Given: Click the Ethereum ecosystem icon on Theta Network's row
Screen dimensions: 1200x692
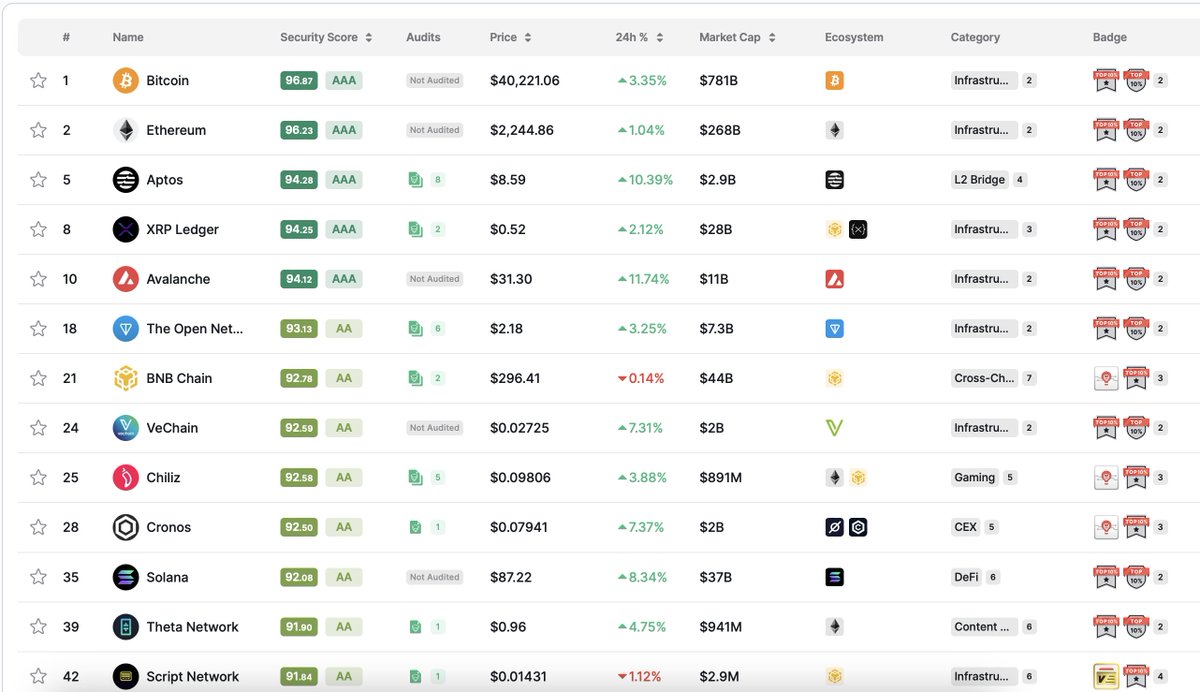Looking at the screenshot, I should [x=834, y=626].
